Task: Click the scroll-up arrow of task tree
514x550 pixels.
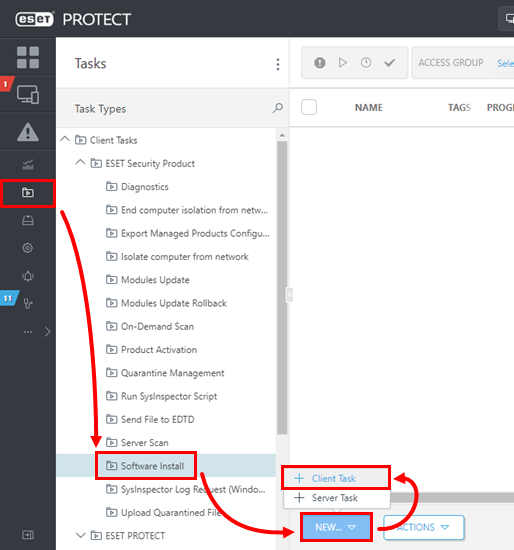Action: [282, 135]
